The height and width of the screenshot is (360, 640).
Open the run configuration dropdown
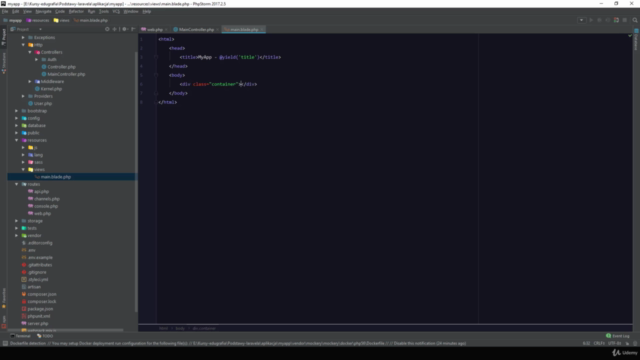point(581,20)
